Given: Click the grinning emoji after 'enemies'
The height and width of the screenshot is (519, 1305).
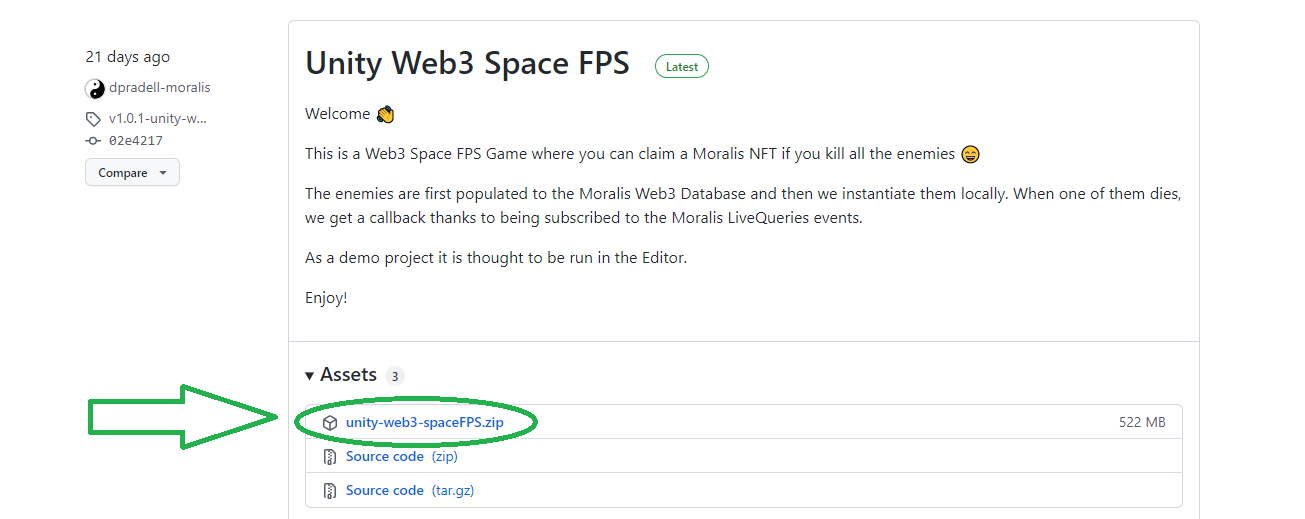Looking at the screenshot, I should coord(969,154).
